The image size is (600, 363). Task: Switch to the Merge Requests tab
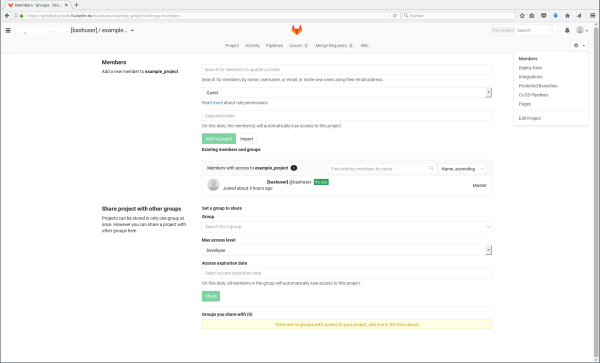coord(334,46)
